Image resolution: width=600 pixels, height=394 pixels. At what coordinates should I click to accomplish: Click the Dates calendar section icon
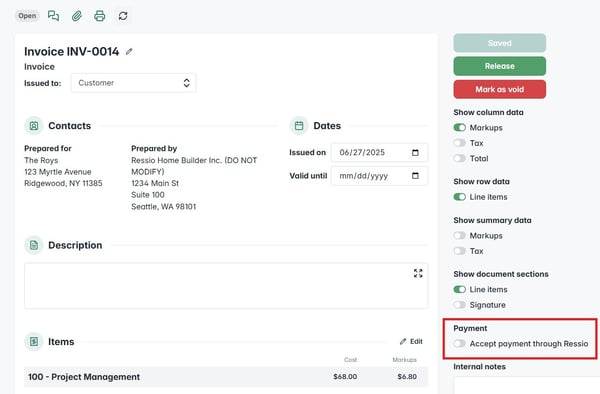[299, 125]
